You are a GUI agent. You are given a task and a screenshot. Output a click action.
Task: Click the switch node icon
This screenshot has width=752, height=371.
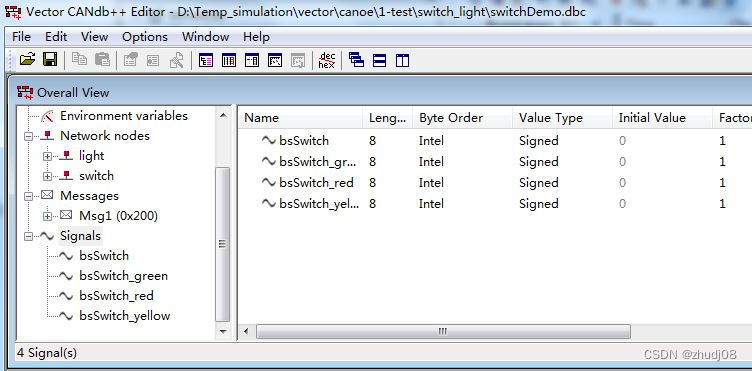click(x=66, y=176)
